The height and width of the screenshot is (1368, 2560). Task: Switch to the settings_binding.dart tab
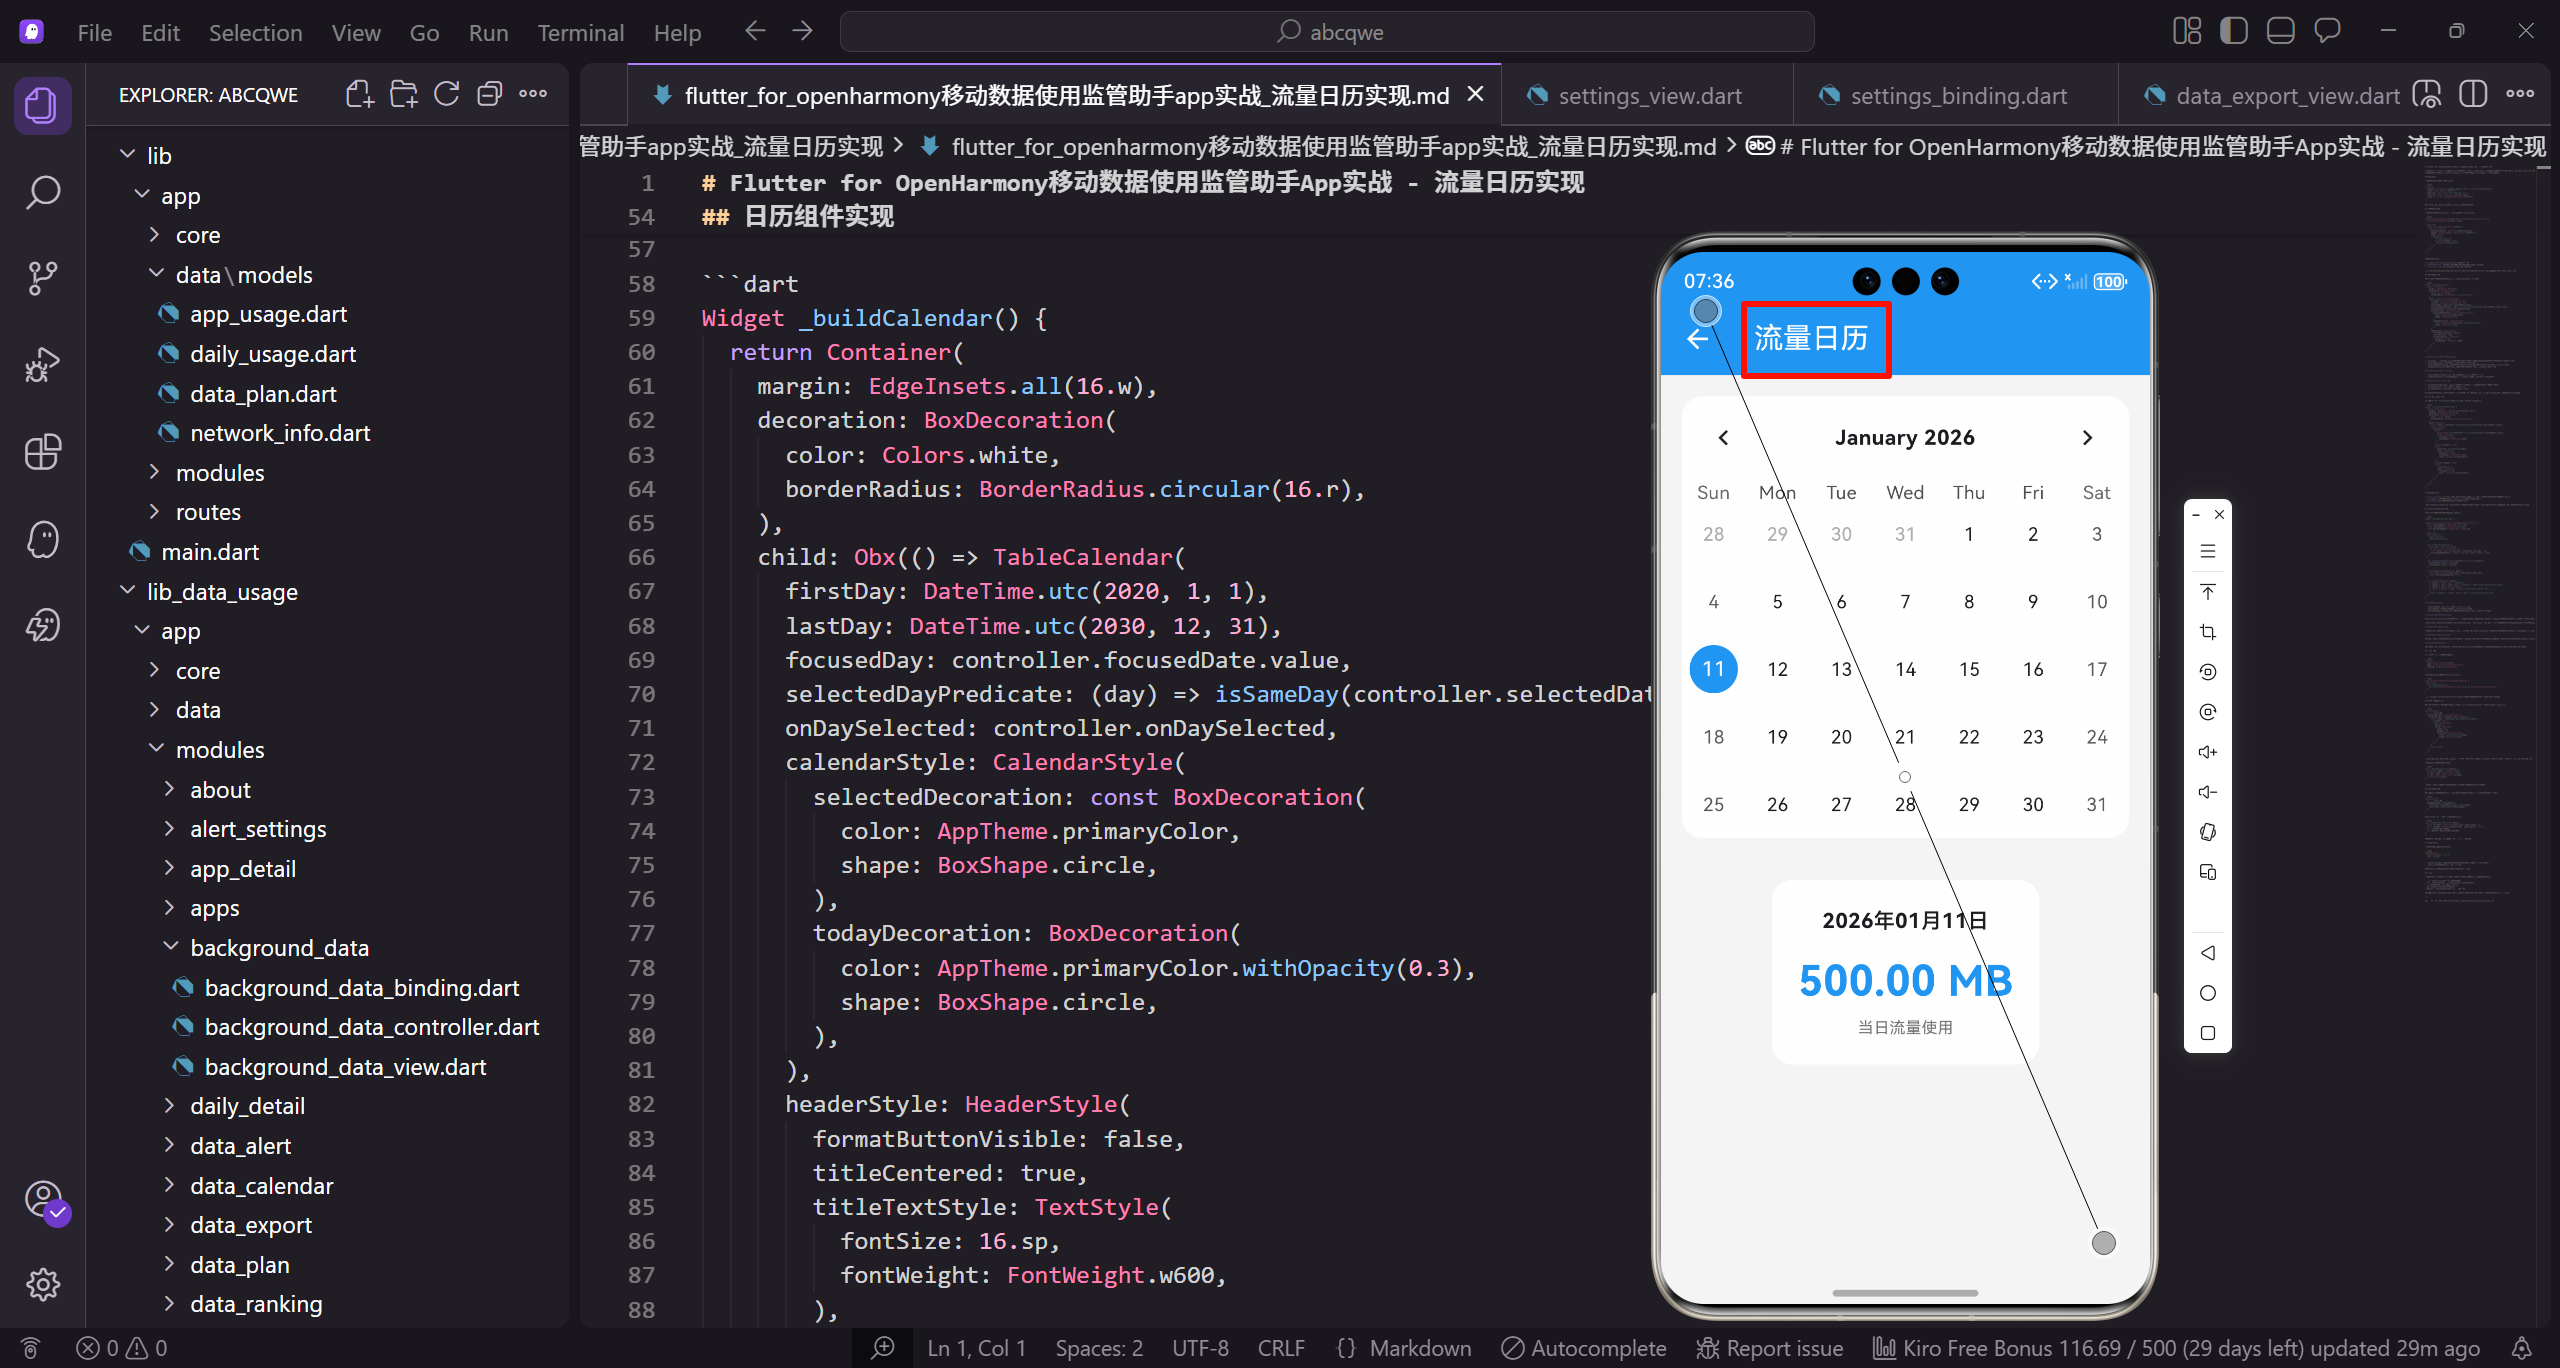[x=1957, y=96]
